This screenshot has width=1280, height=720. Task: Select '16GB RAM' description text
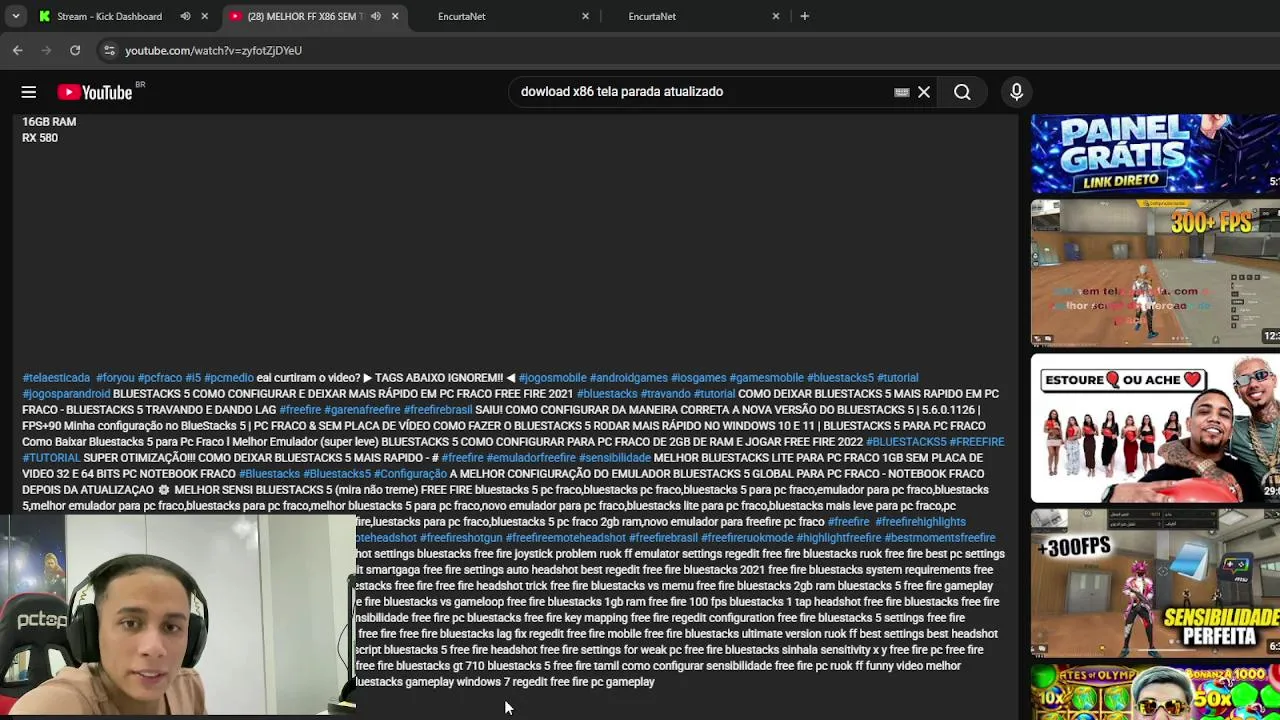pyautogui.click(x=49, y=122)
